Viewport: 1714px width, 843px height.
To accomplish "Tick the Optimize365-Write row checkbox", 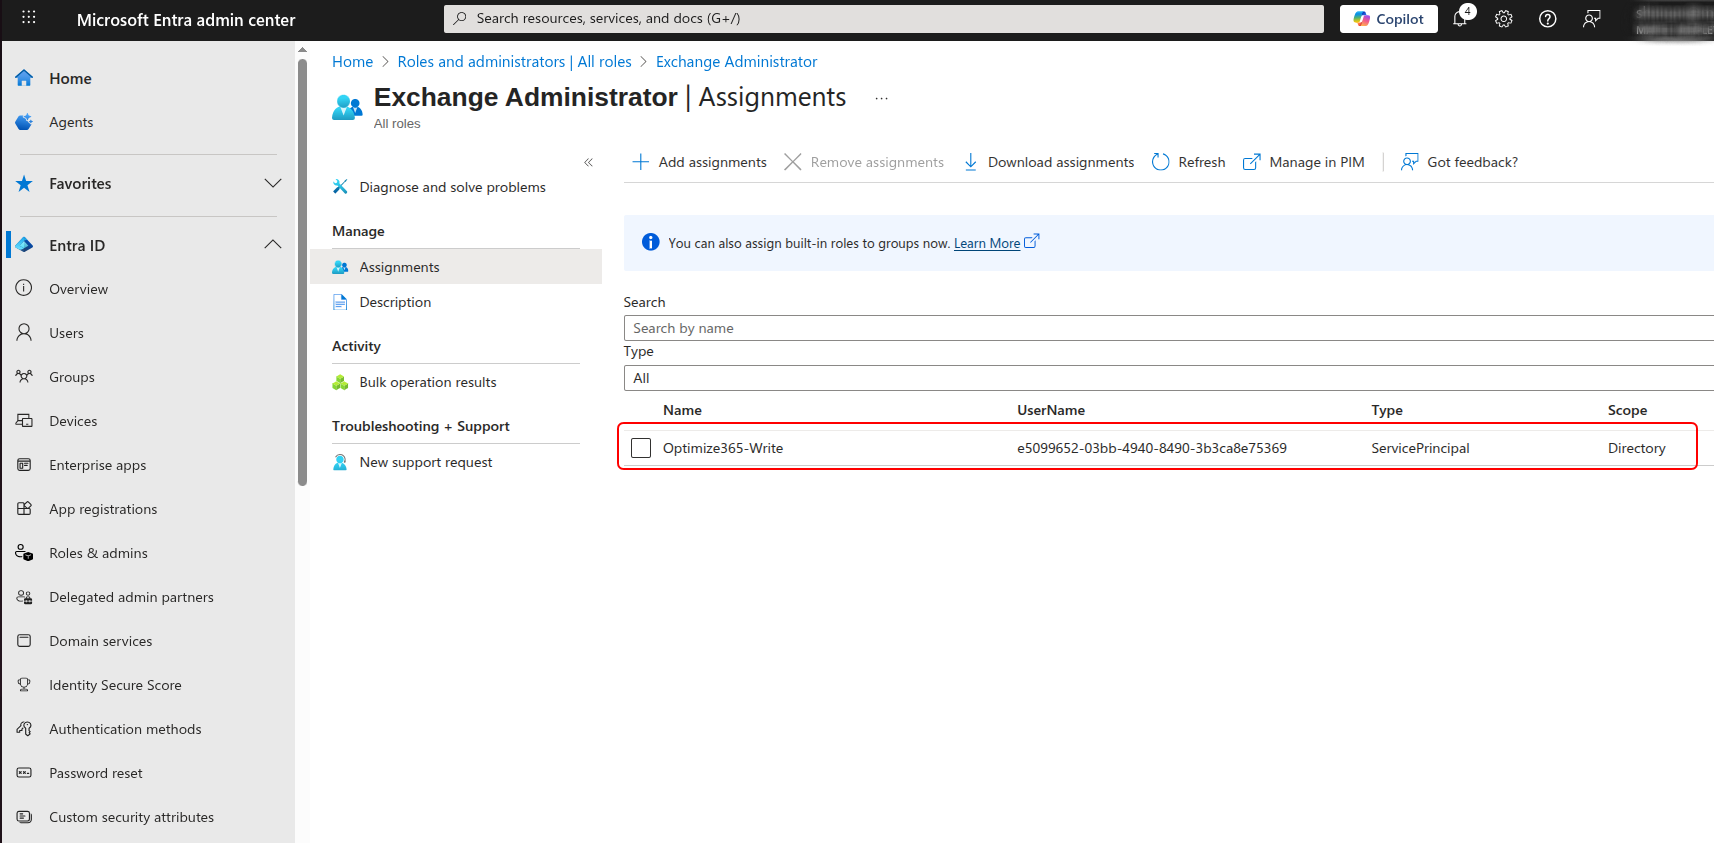I will click(x=641, y=448).
